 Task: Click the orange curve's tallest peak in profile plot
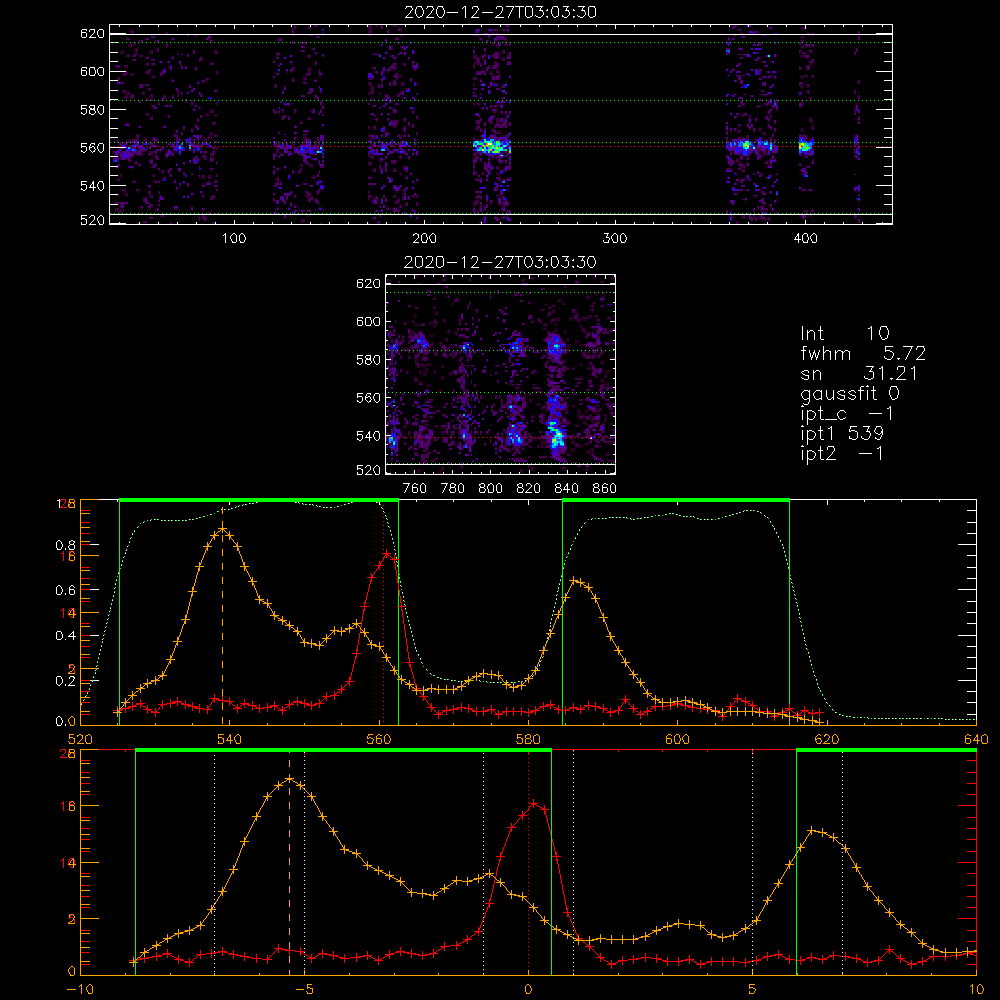tap(222, 529)
